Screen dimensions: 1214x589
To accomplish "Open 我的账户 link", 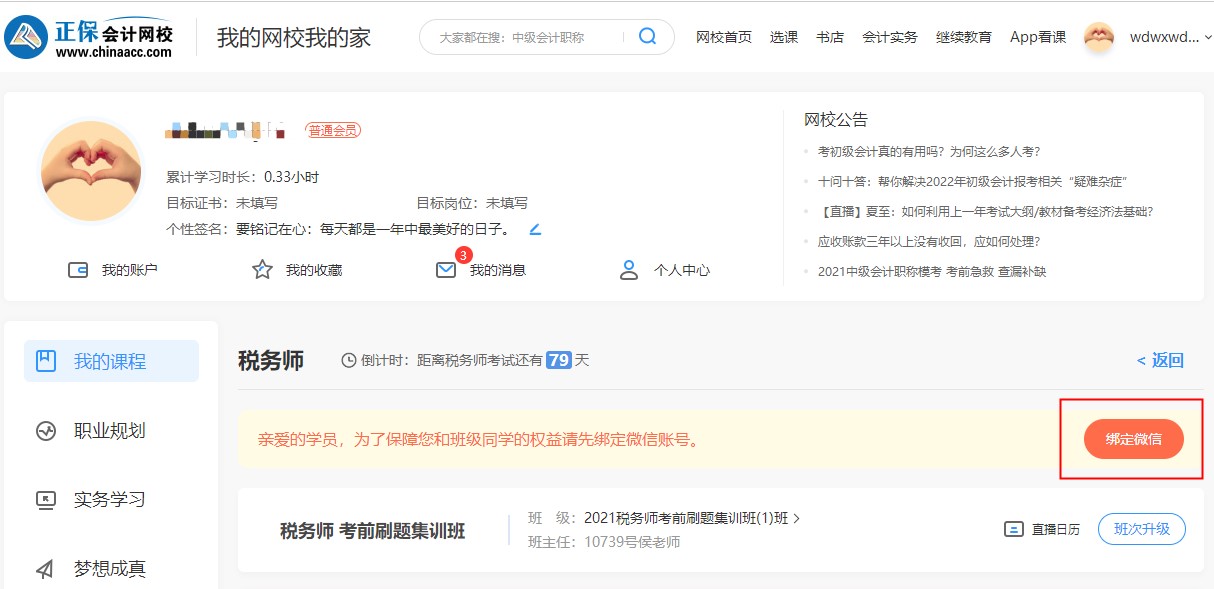I will 130,270.
